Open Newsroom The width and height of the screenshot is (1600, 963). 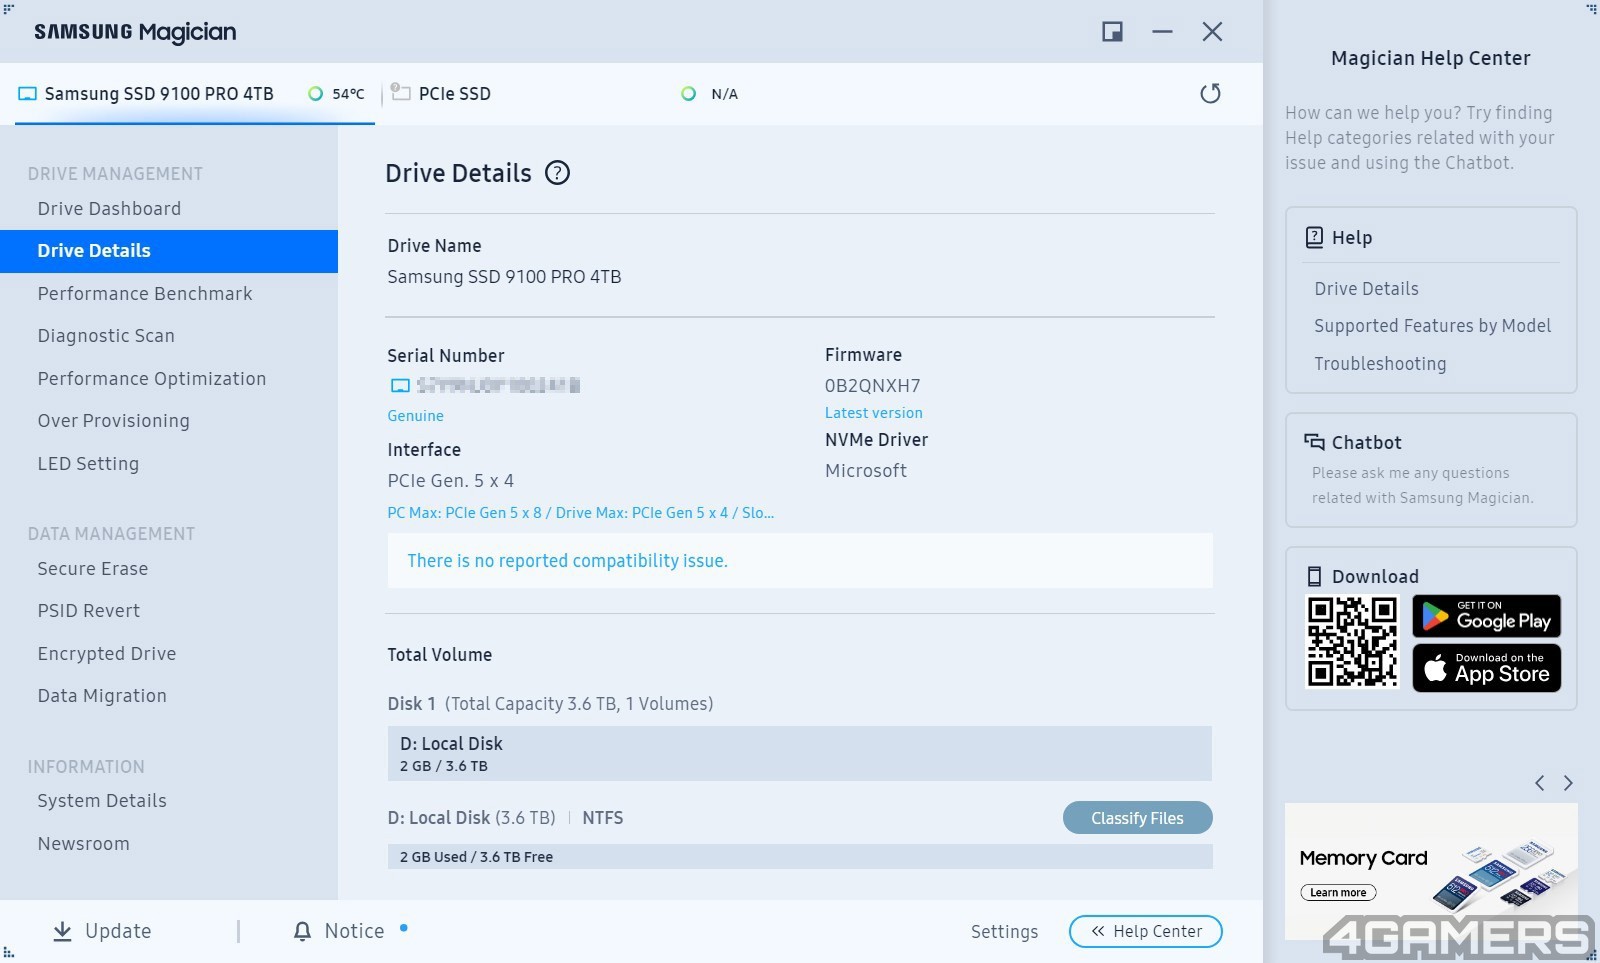tap(84, 843)
